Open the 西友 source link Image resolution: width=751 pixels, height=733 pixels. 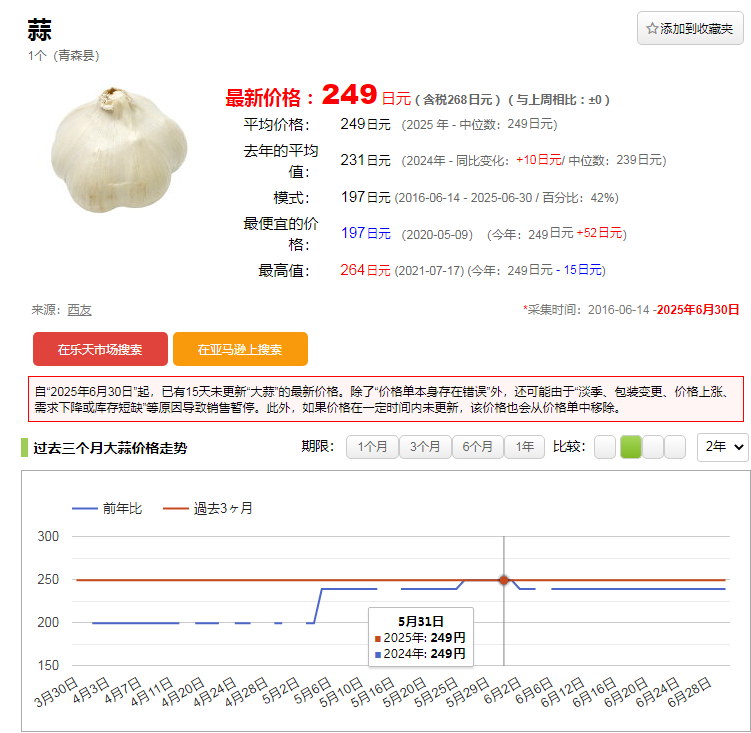click(x=79, y=310)
